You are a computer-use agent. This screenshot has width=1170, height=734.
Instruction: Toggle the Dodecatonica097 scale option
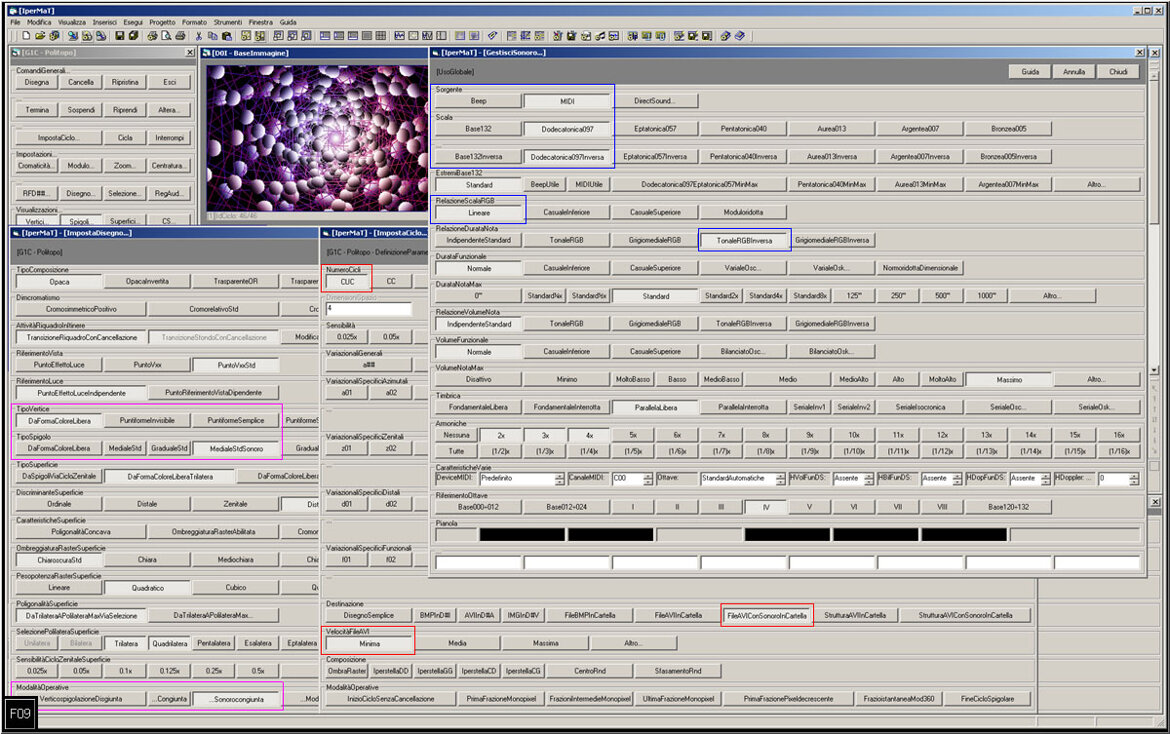[567, 129]
